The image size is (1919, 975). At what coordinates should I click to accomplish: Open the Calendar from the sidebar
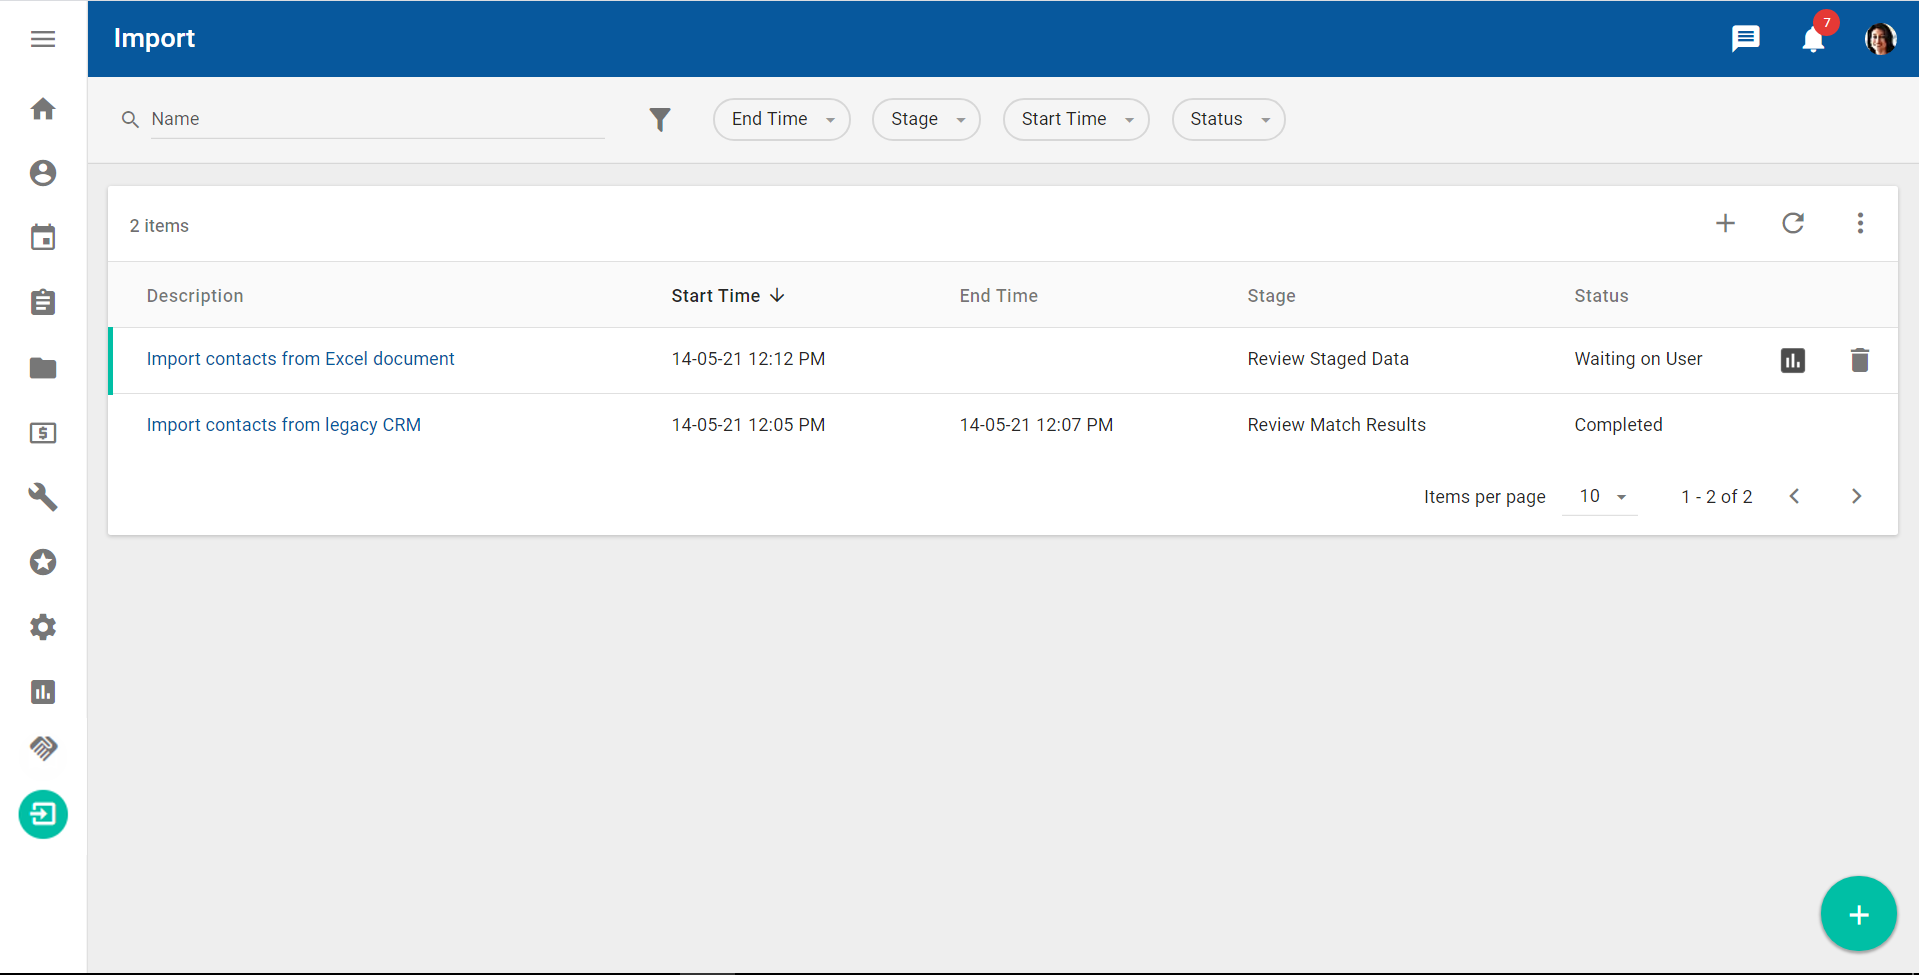(x=43, y=237)
